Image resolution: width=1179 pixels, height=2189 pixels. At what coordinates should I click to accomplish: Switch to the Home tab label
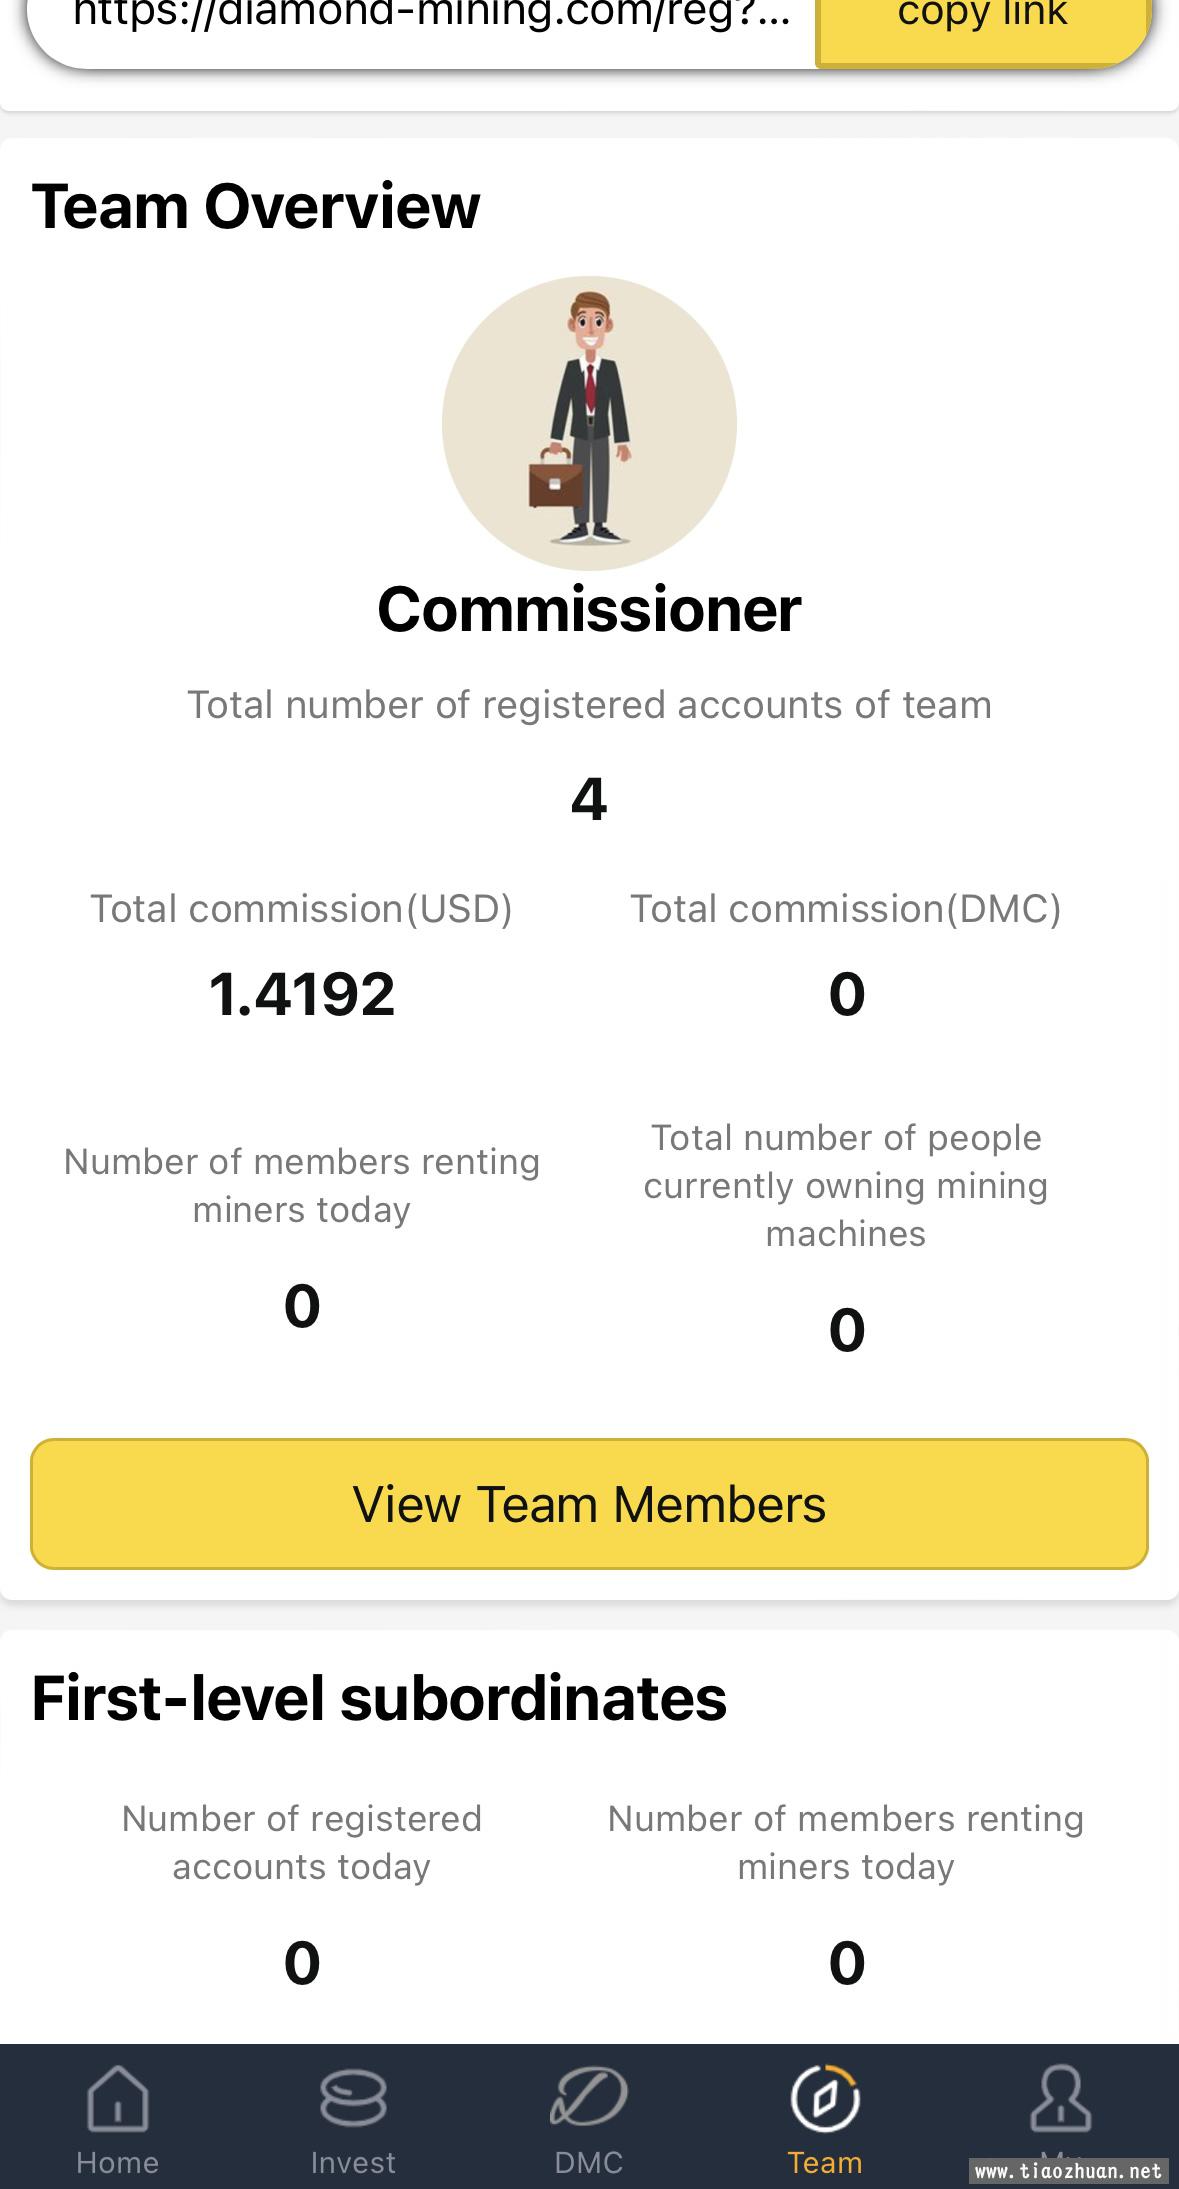[x=118, y=2162]
